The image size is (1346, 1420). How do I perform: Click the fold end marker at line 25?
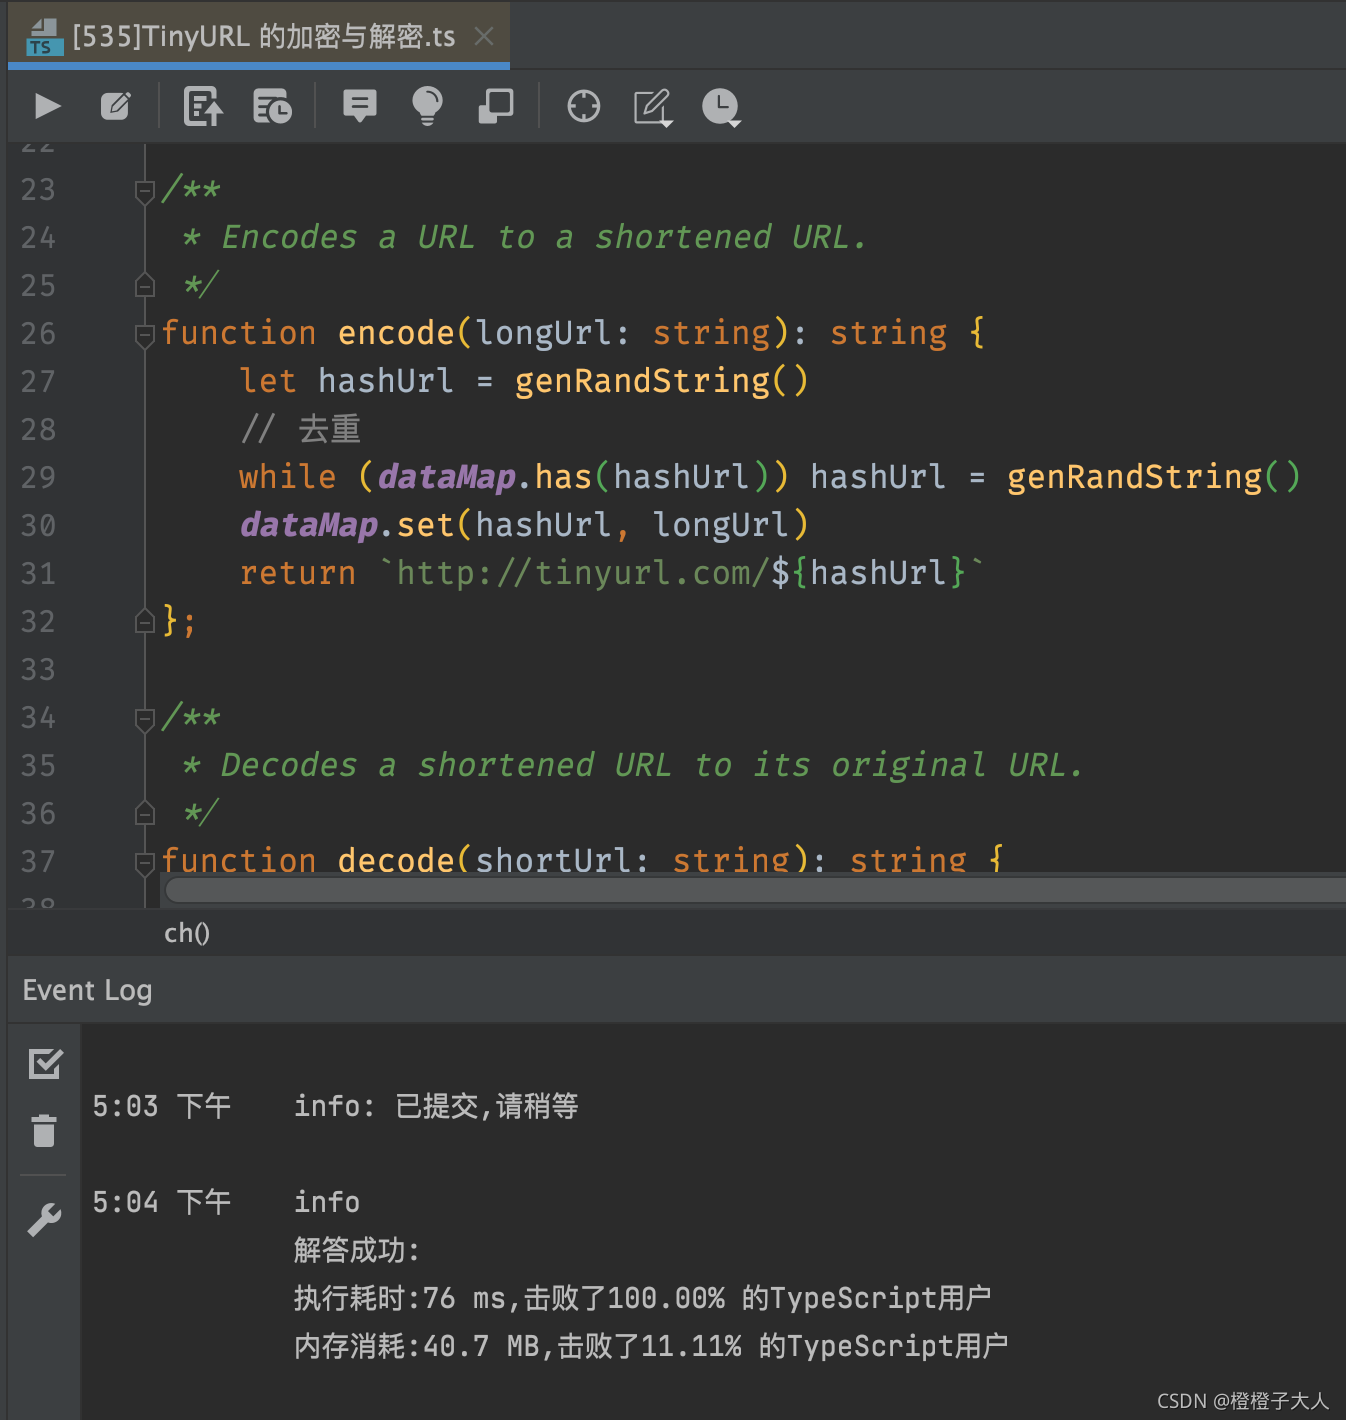(145, 286)
